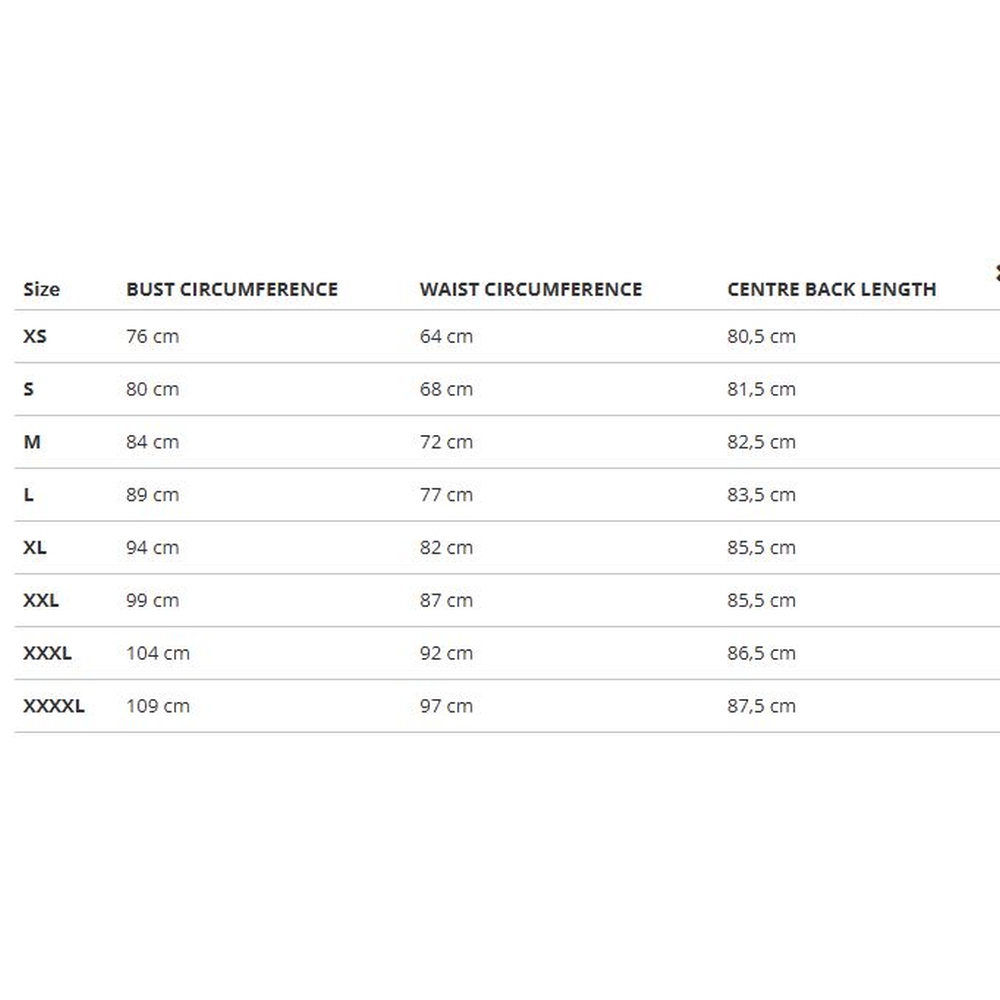1000x1000 pixels.
Task: Select the M size row label
Action: click(x=32, y=442)
